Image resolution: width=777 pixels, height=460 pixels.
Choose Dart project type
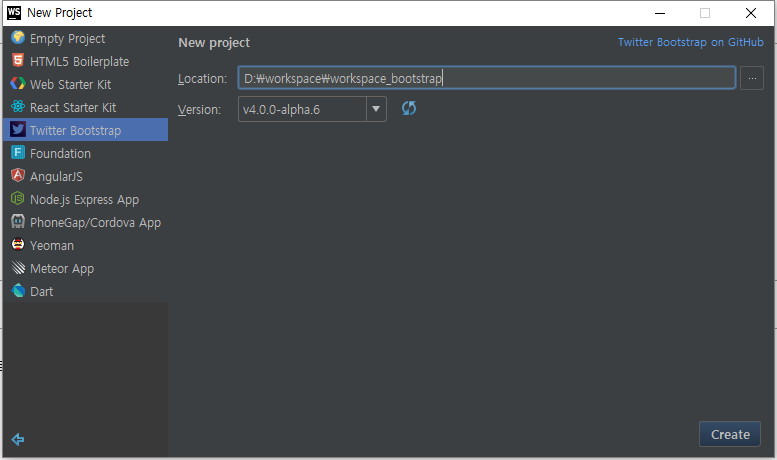tap(85, 291)
